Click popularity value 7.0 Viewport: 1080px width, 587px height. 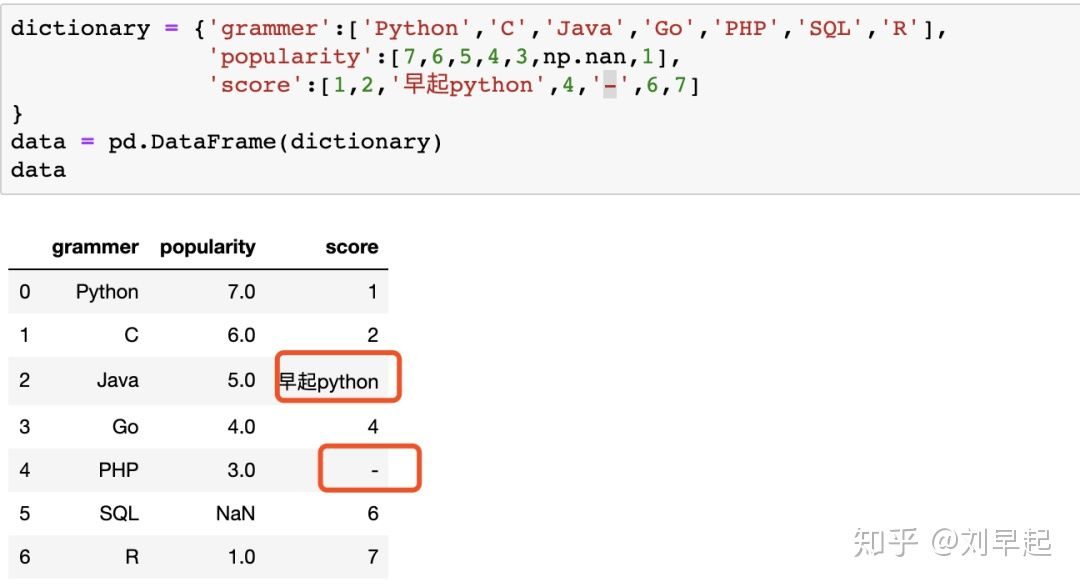(241, 292)
